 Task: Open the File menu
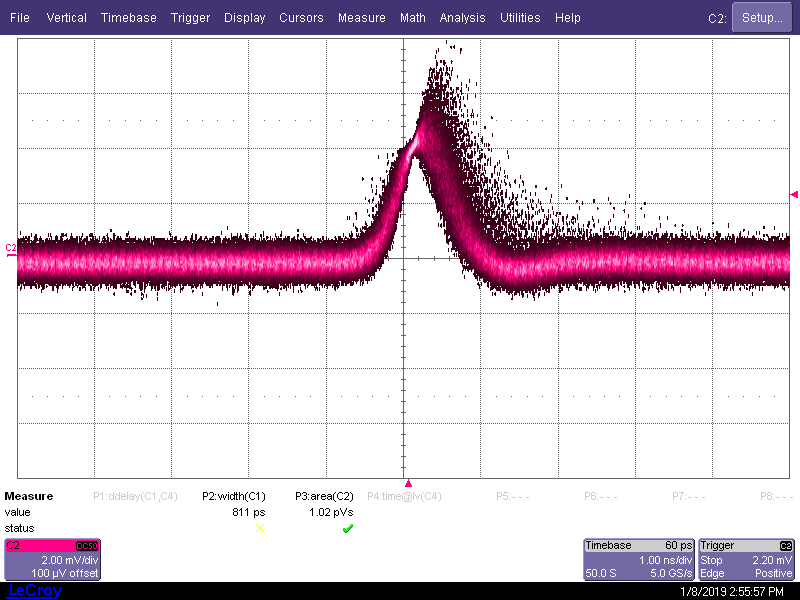pyautogui.click(x=20, y=18)
